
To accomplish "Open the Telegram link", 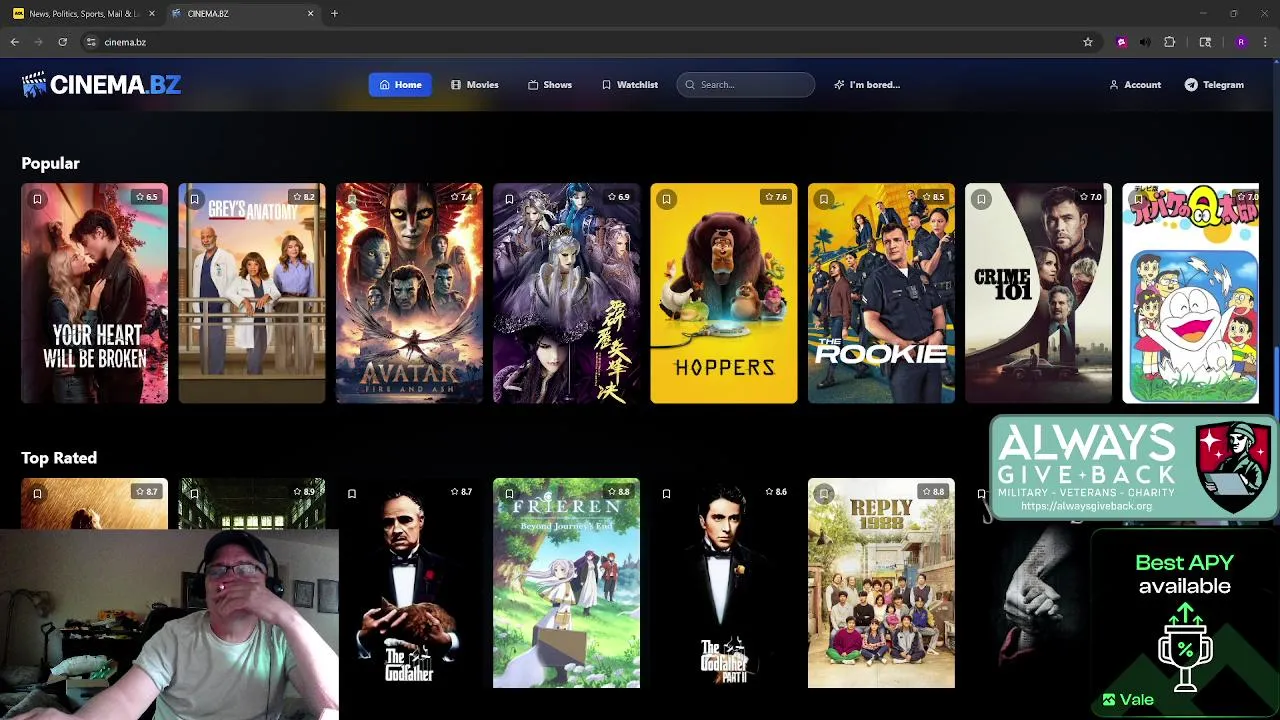I will coord(1214,85).
